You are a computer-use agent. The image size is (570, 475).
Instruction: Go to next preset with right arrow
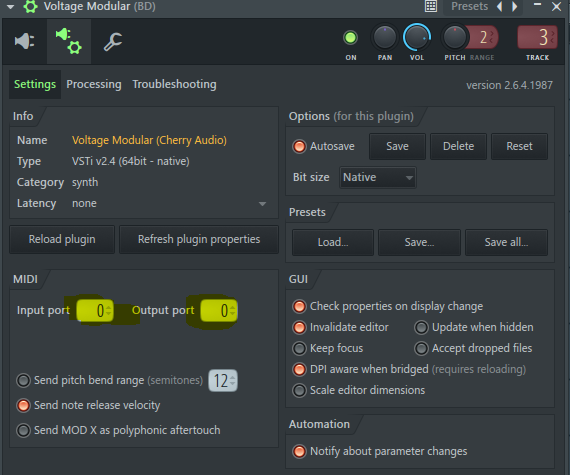point(514,6)
